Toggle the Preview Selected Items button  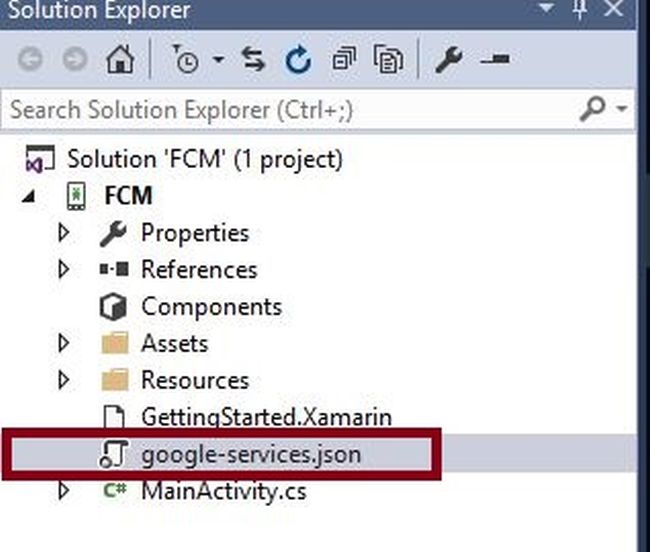click(x=494, y=60)
